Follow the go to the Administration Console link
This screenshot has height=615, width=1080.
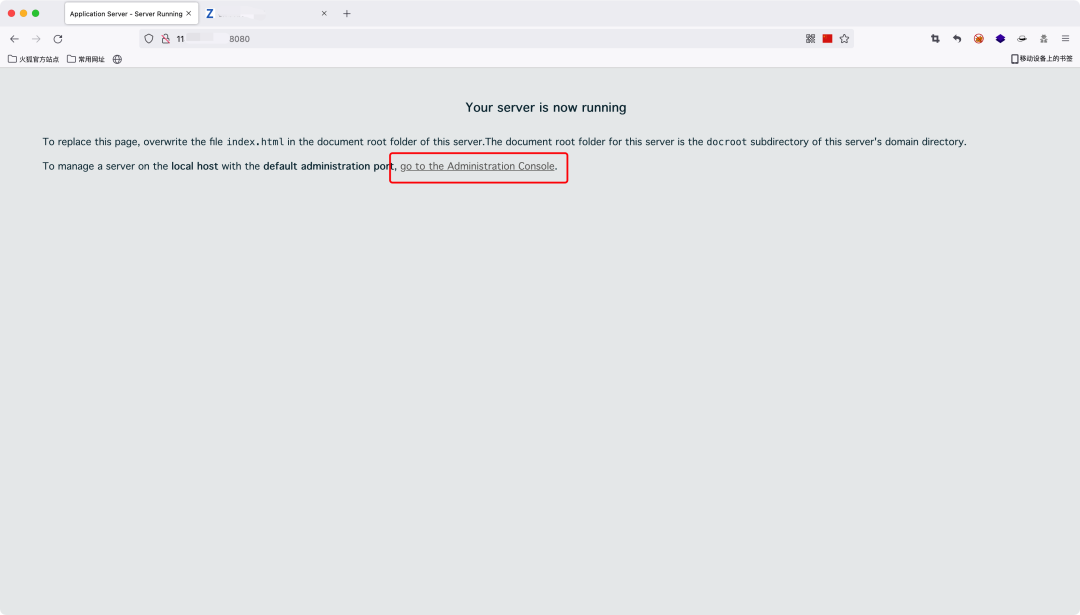(477, 166)
